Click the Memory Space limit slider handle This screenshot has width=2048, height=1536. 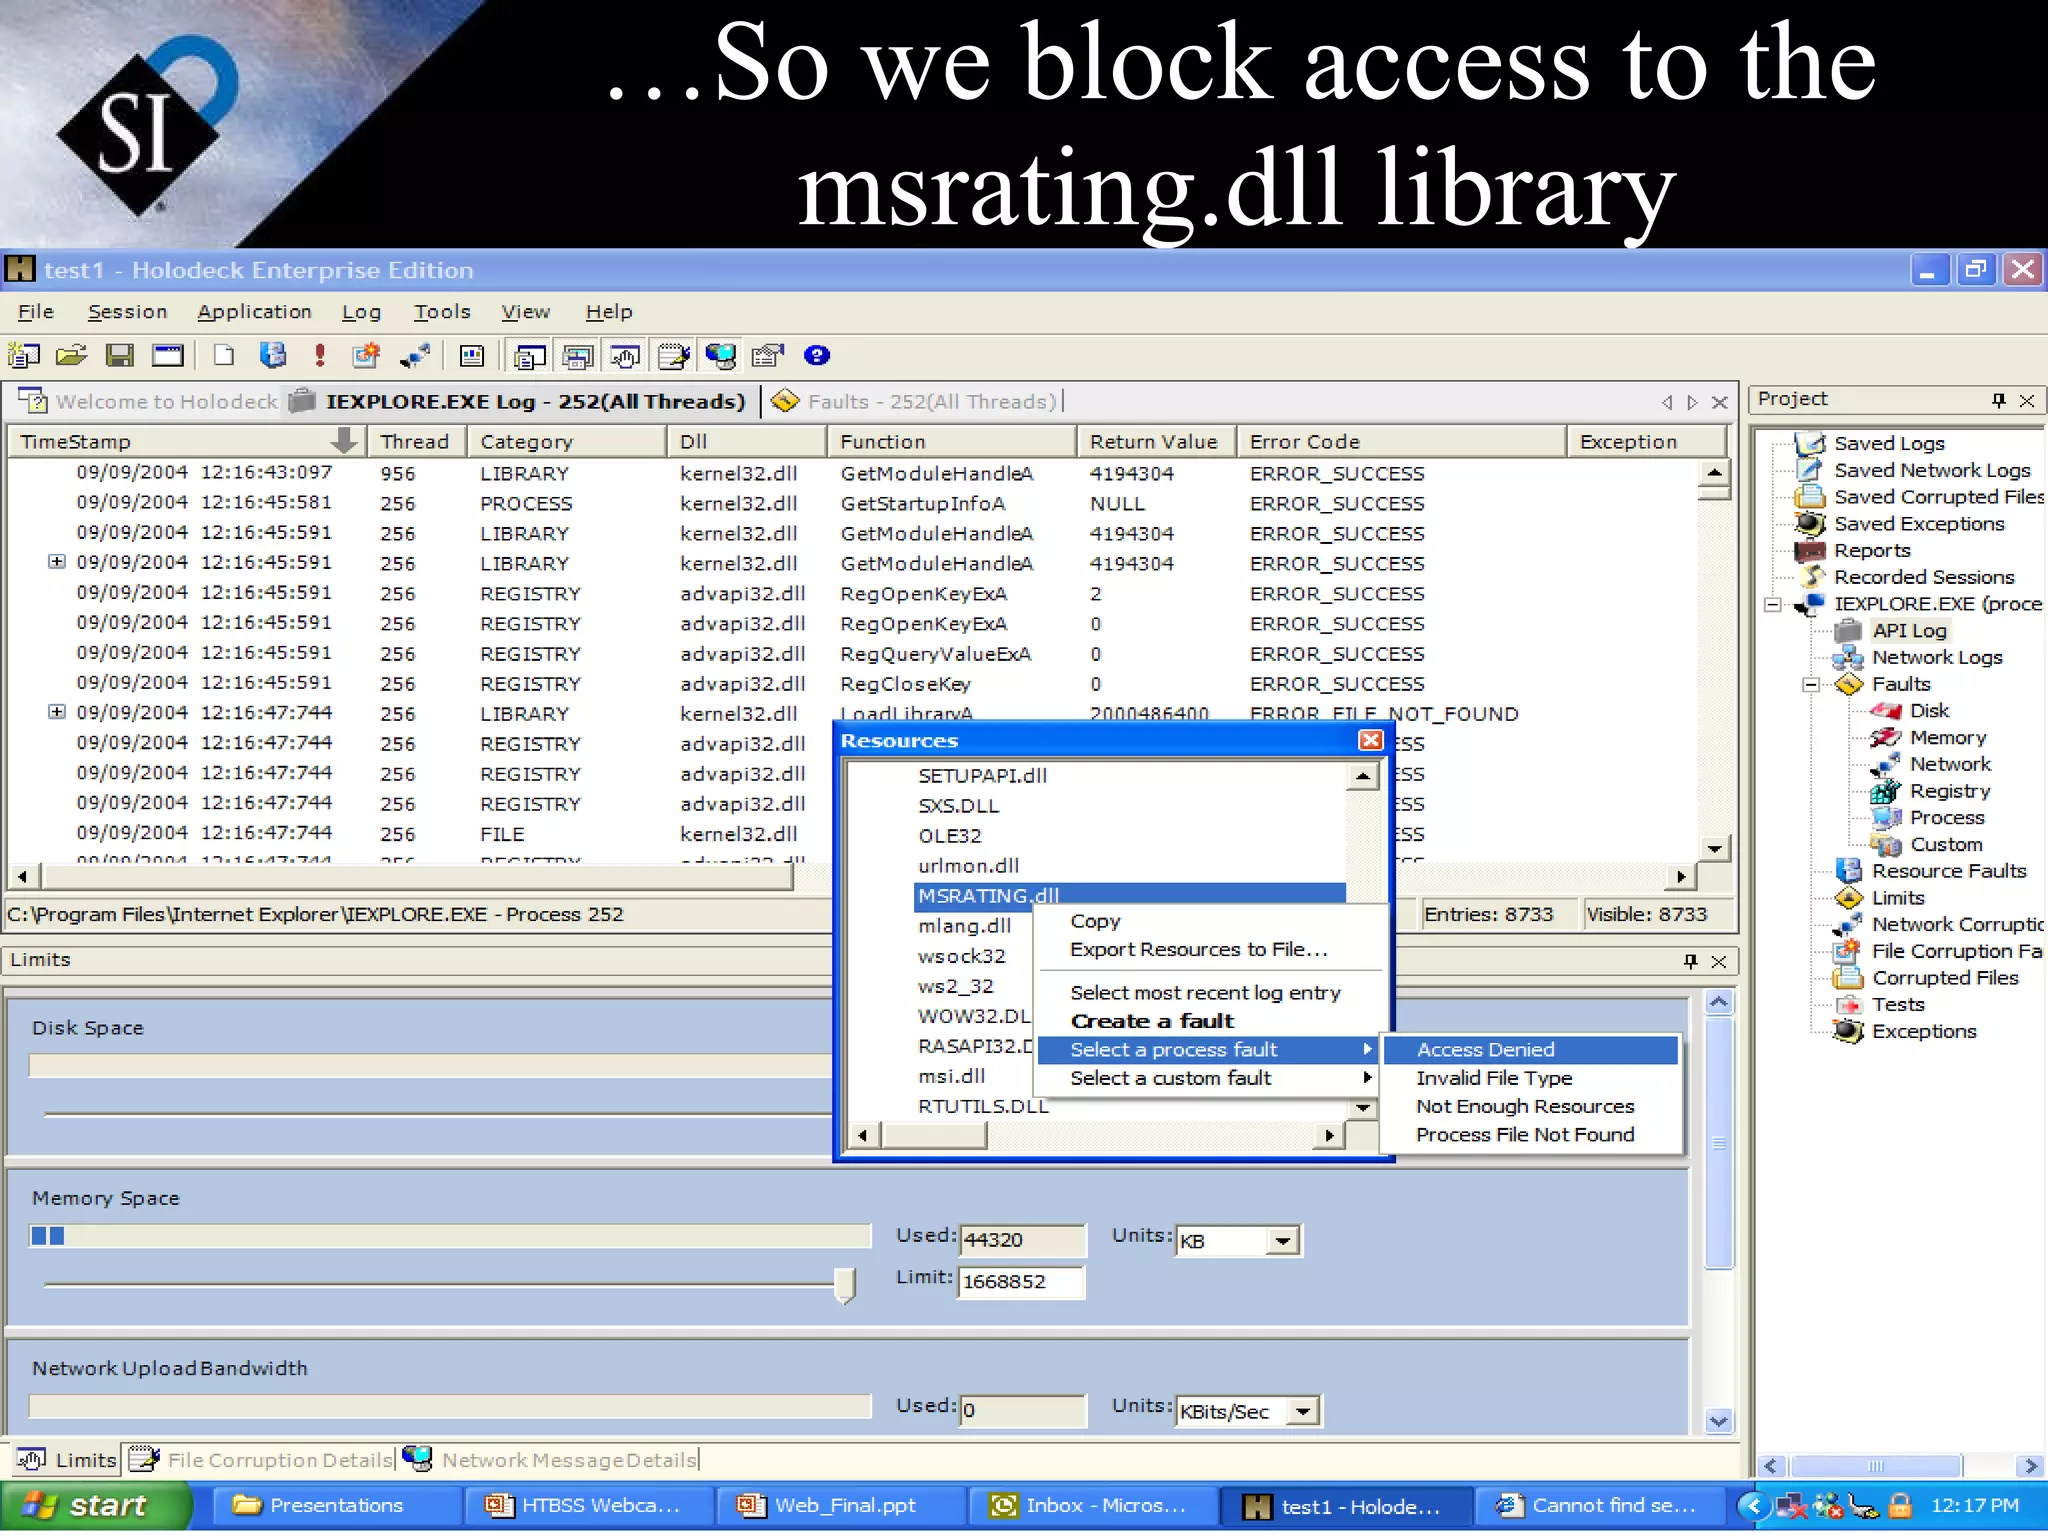tap(845, 1285)
